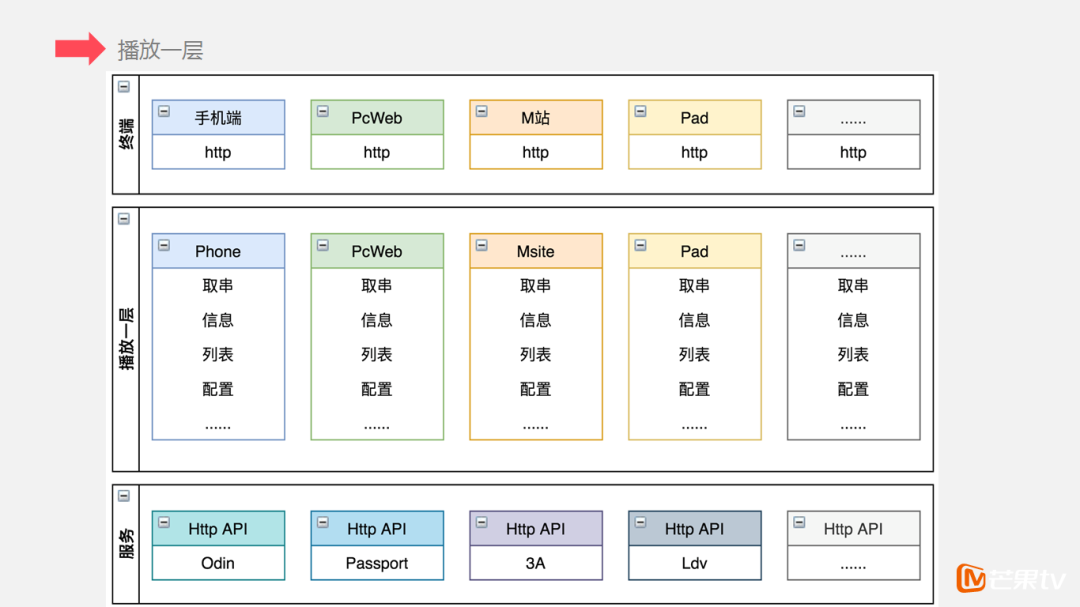
Task: Click the collapse icon on 手机端 box
Action: point(164,112)
